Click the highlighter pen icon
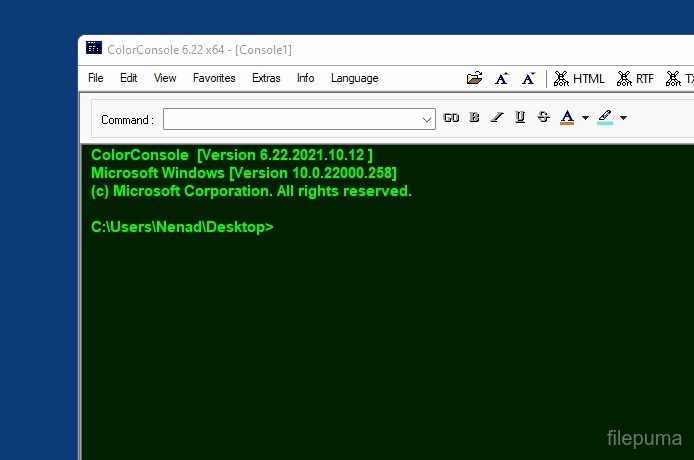The width and height of the screenshot is (694, 460). [605, 118]
